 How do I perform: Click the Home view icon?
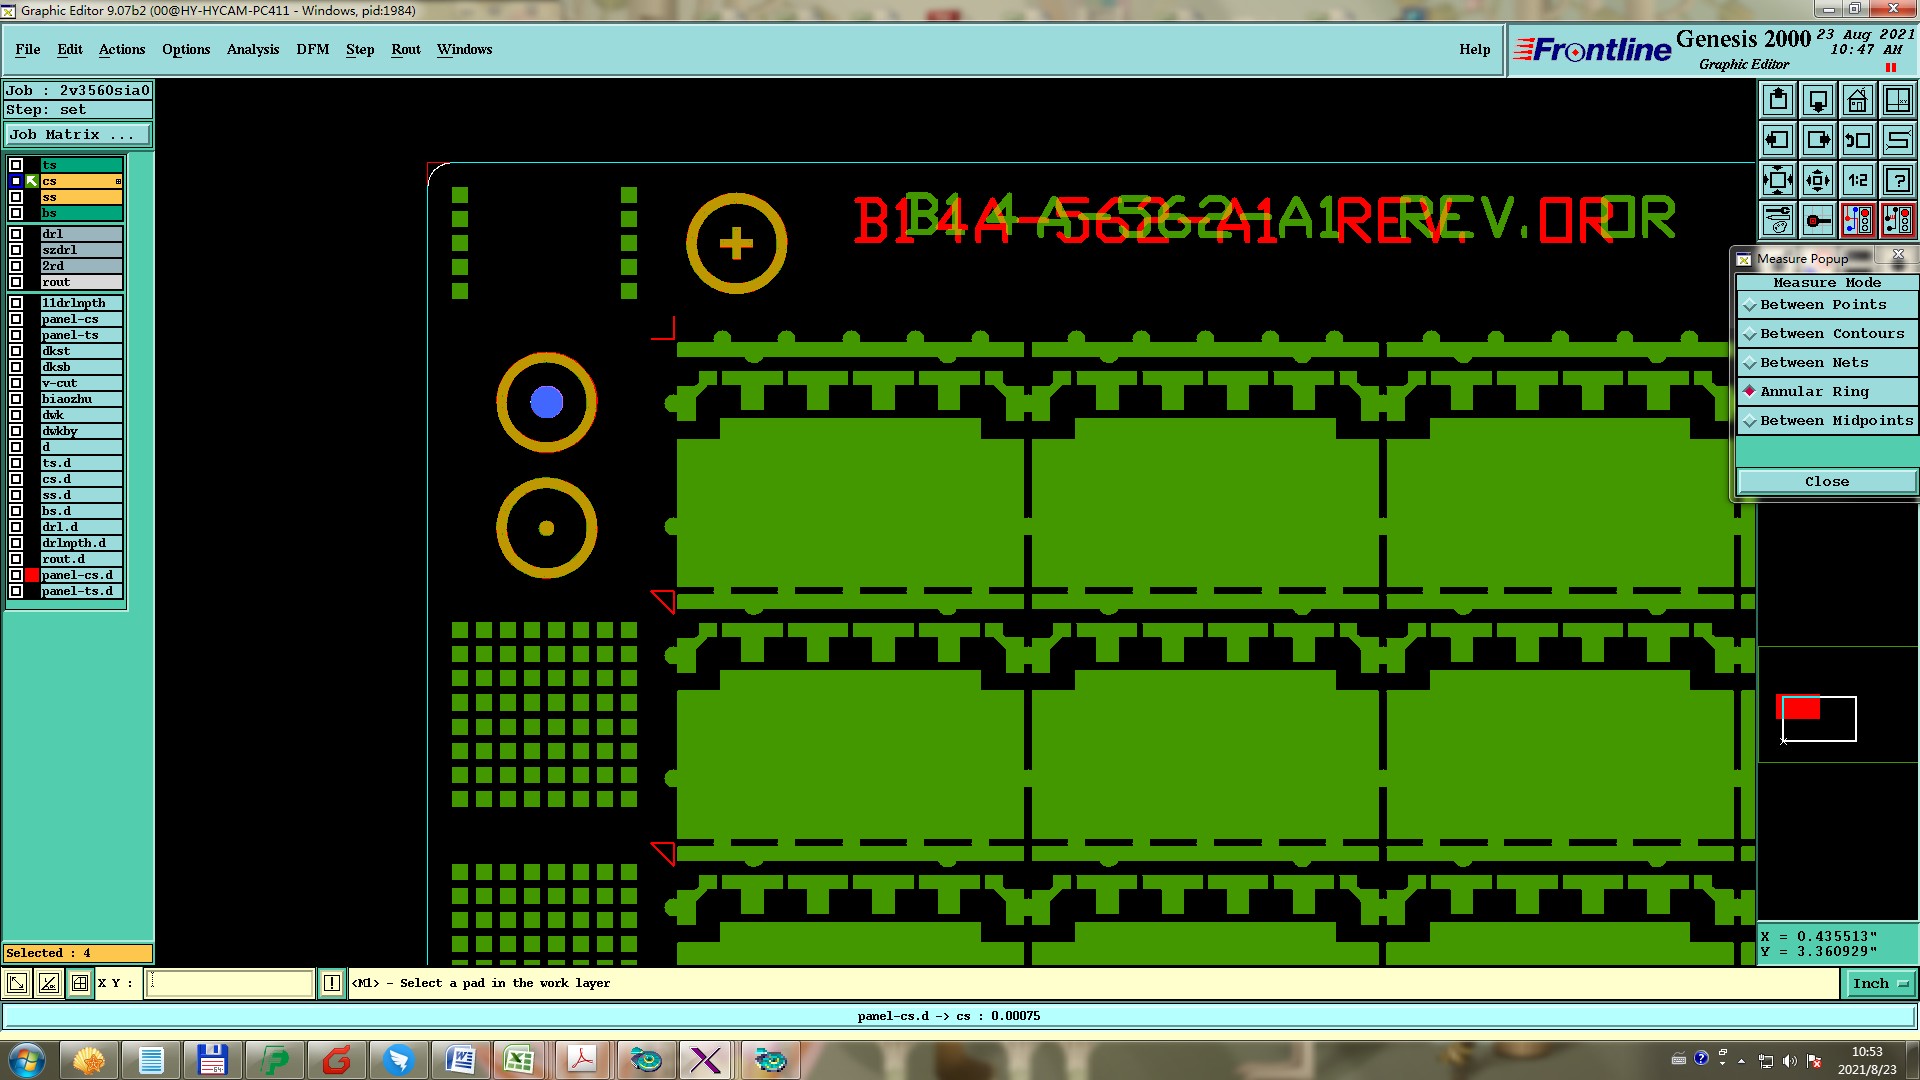pyautogui.click(x=1857, y=100)
